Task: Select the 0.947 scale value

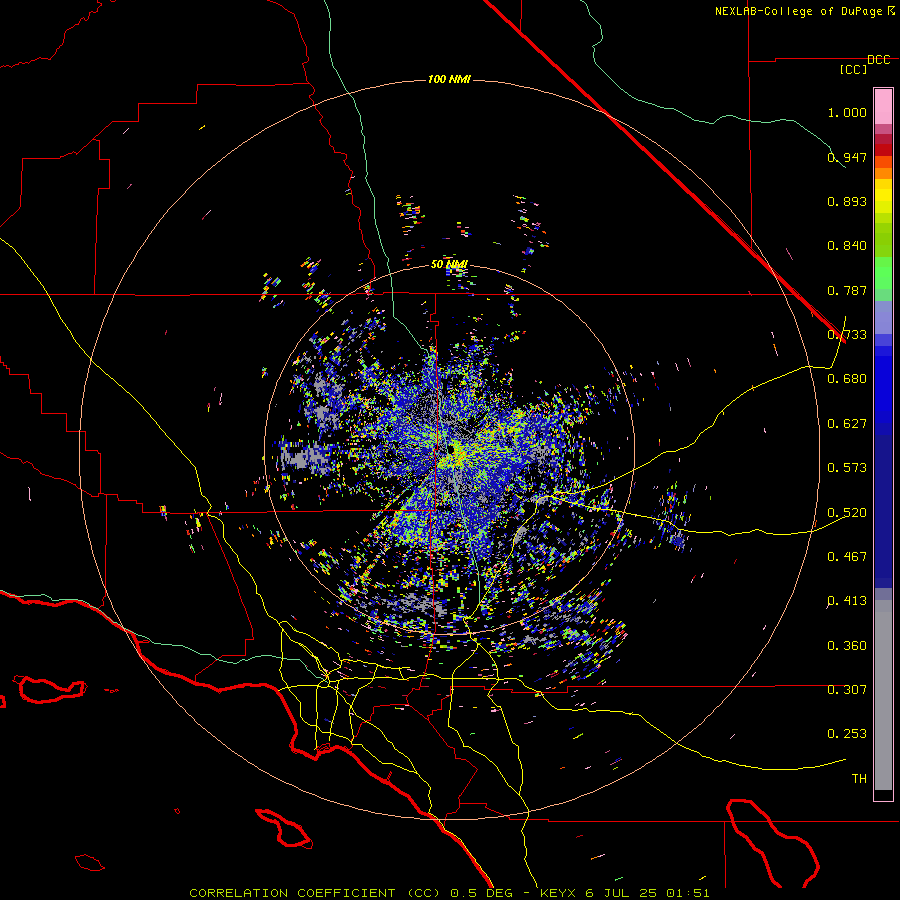Action: 847,157
